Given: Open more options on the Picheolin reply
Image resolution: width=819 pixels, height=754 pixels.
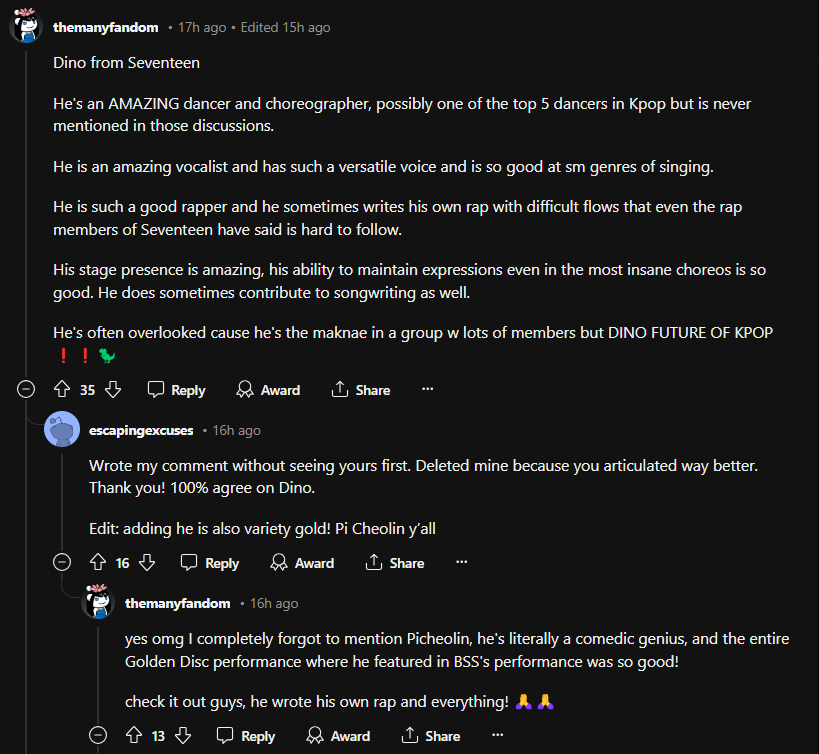Looking at the screenshot, I should [498, 736].
